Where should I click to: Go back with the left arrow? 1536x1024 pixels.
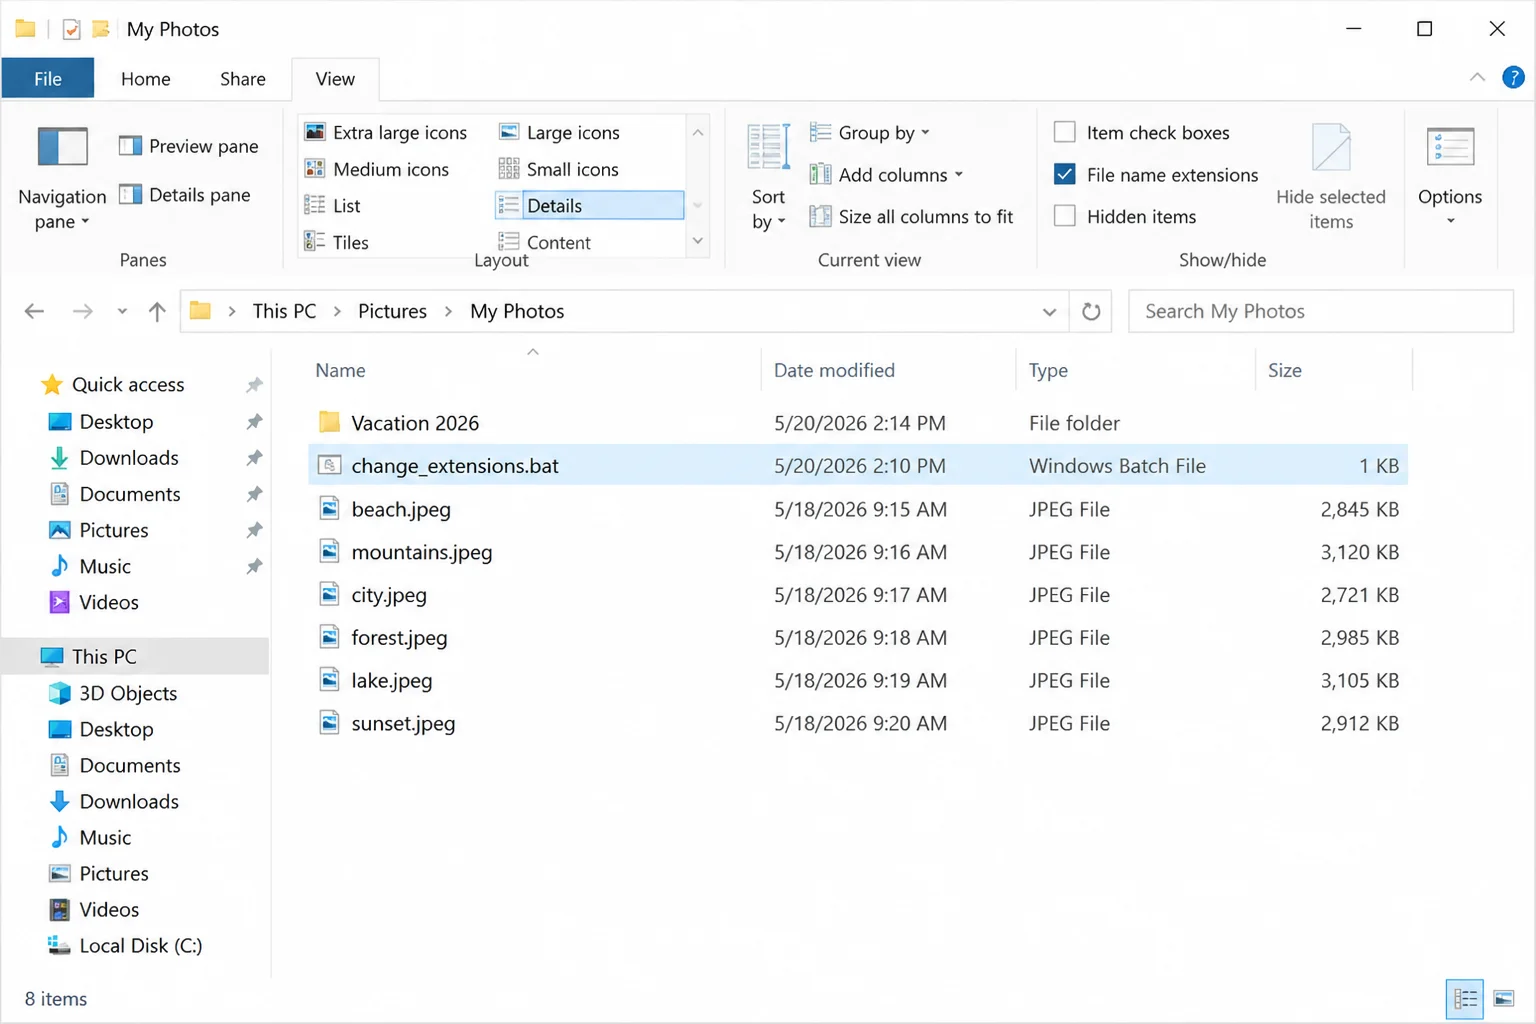[x=34, y=311]
